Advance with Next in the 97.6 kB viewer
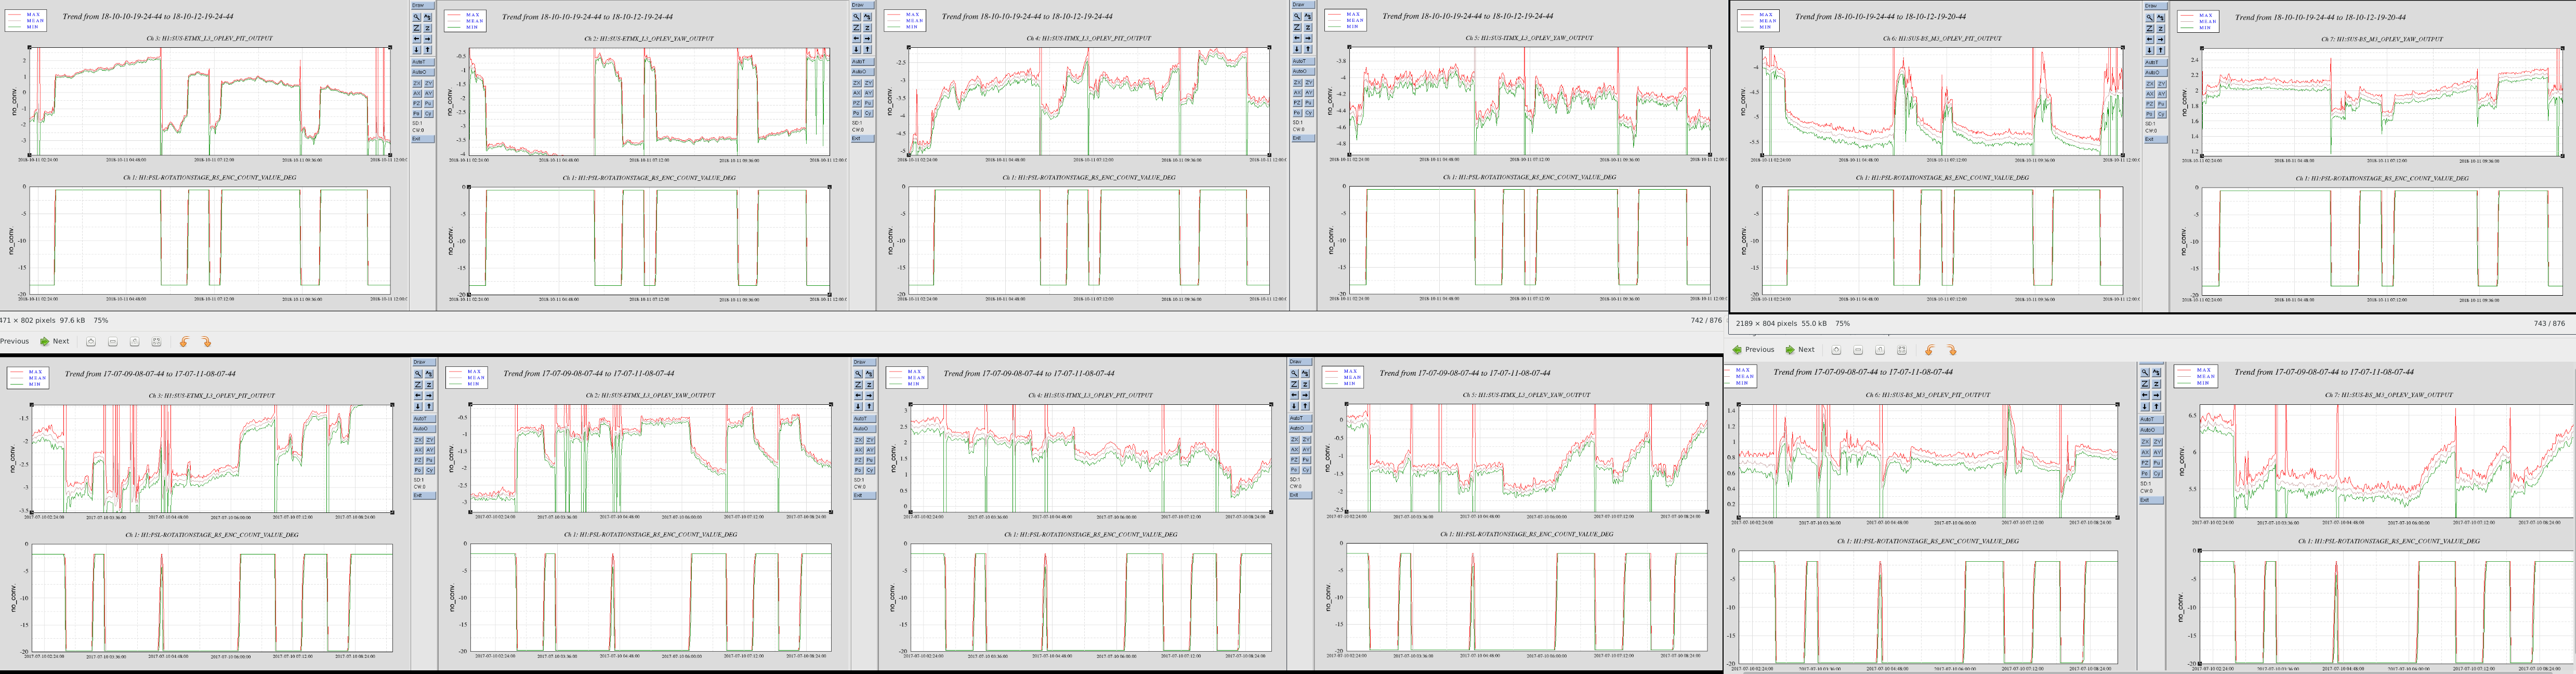 click(x=55, y=341)
